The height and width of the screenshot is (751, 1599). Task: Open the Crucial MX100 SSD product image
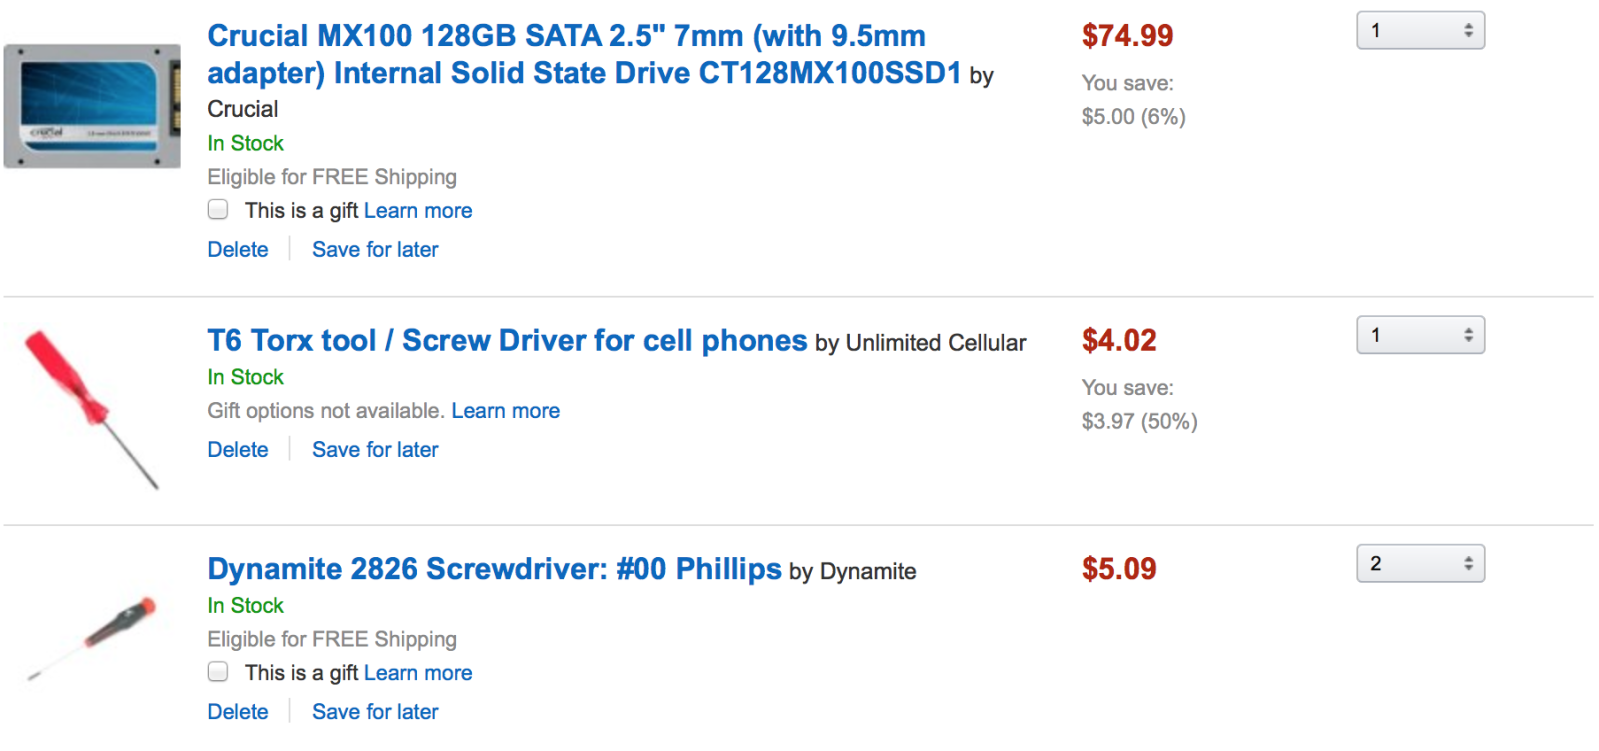pos(92,106)
